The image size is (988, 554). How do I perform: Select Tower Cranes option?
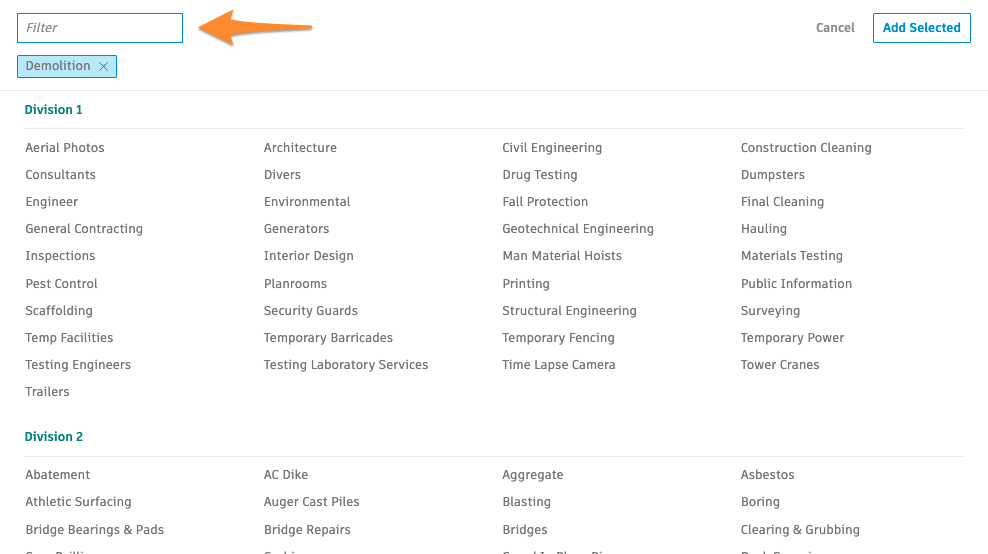point(780,365)
